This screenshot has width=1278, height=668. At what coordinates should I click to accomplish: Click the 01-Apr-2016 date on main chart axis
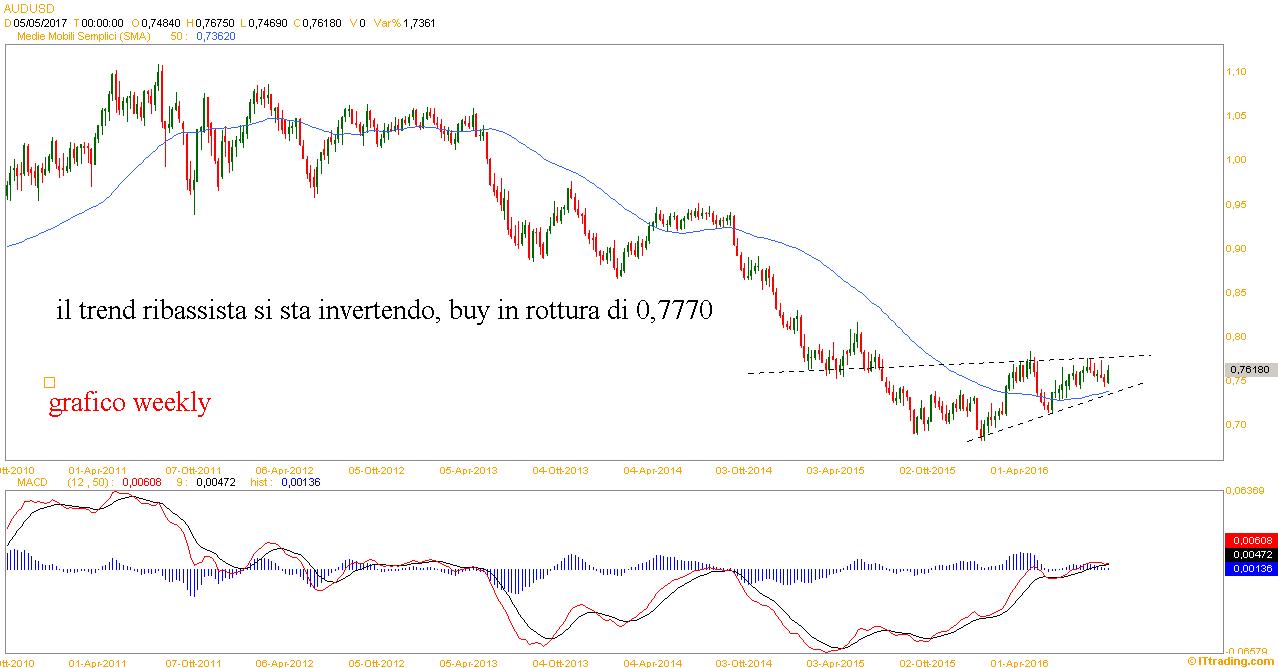click(1018, 469)
